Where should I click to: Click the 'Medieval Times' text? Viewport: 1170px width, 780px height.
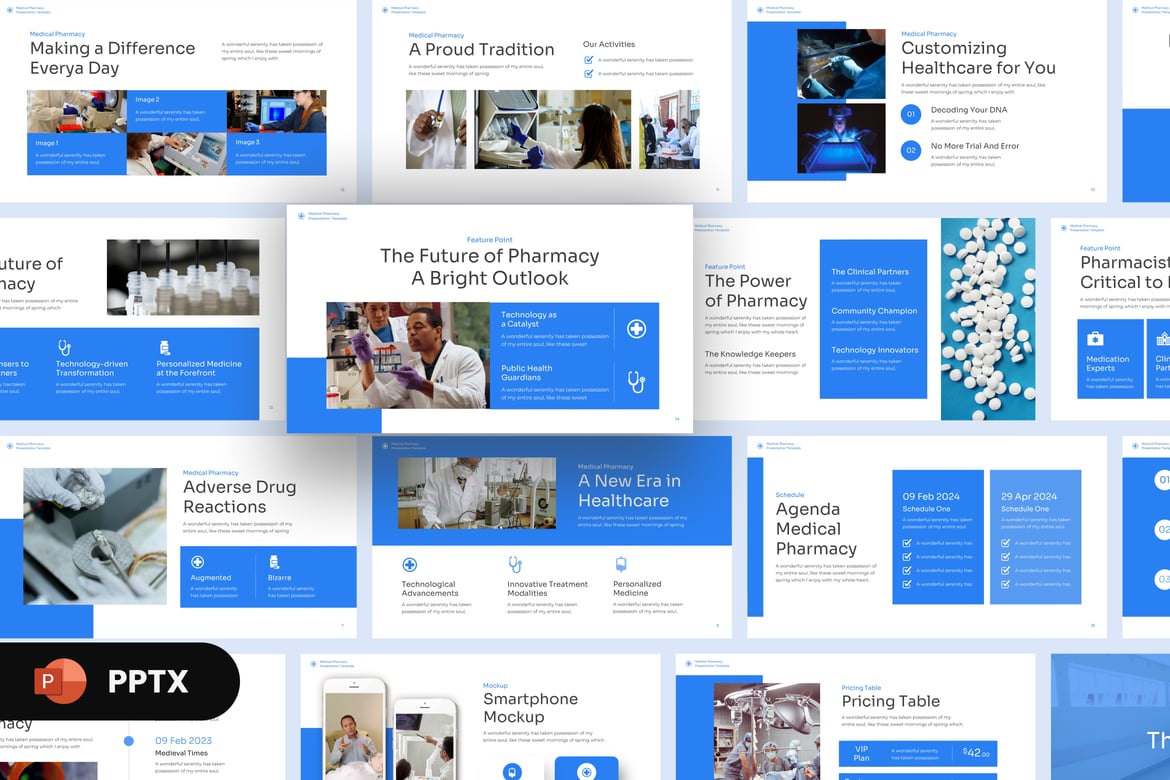(181, 753)
